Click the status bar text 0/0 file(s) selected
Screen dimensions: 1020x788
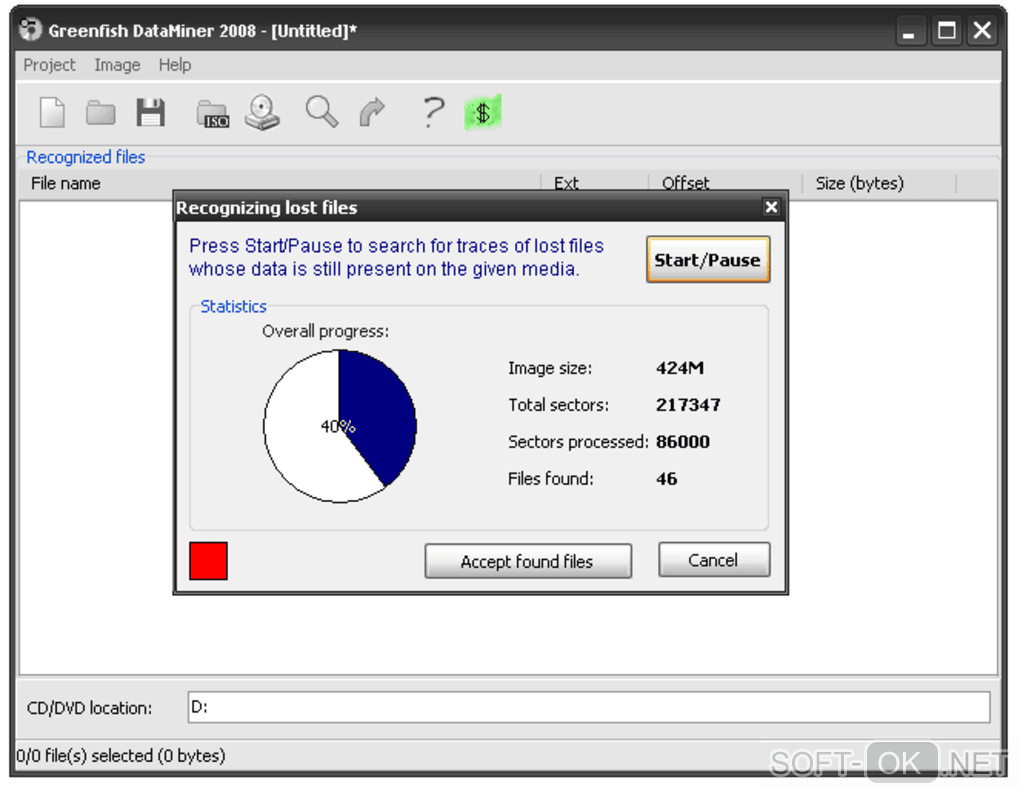(121, 755)
